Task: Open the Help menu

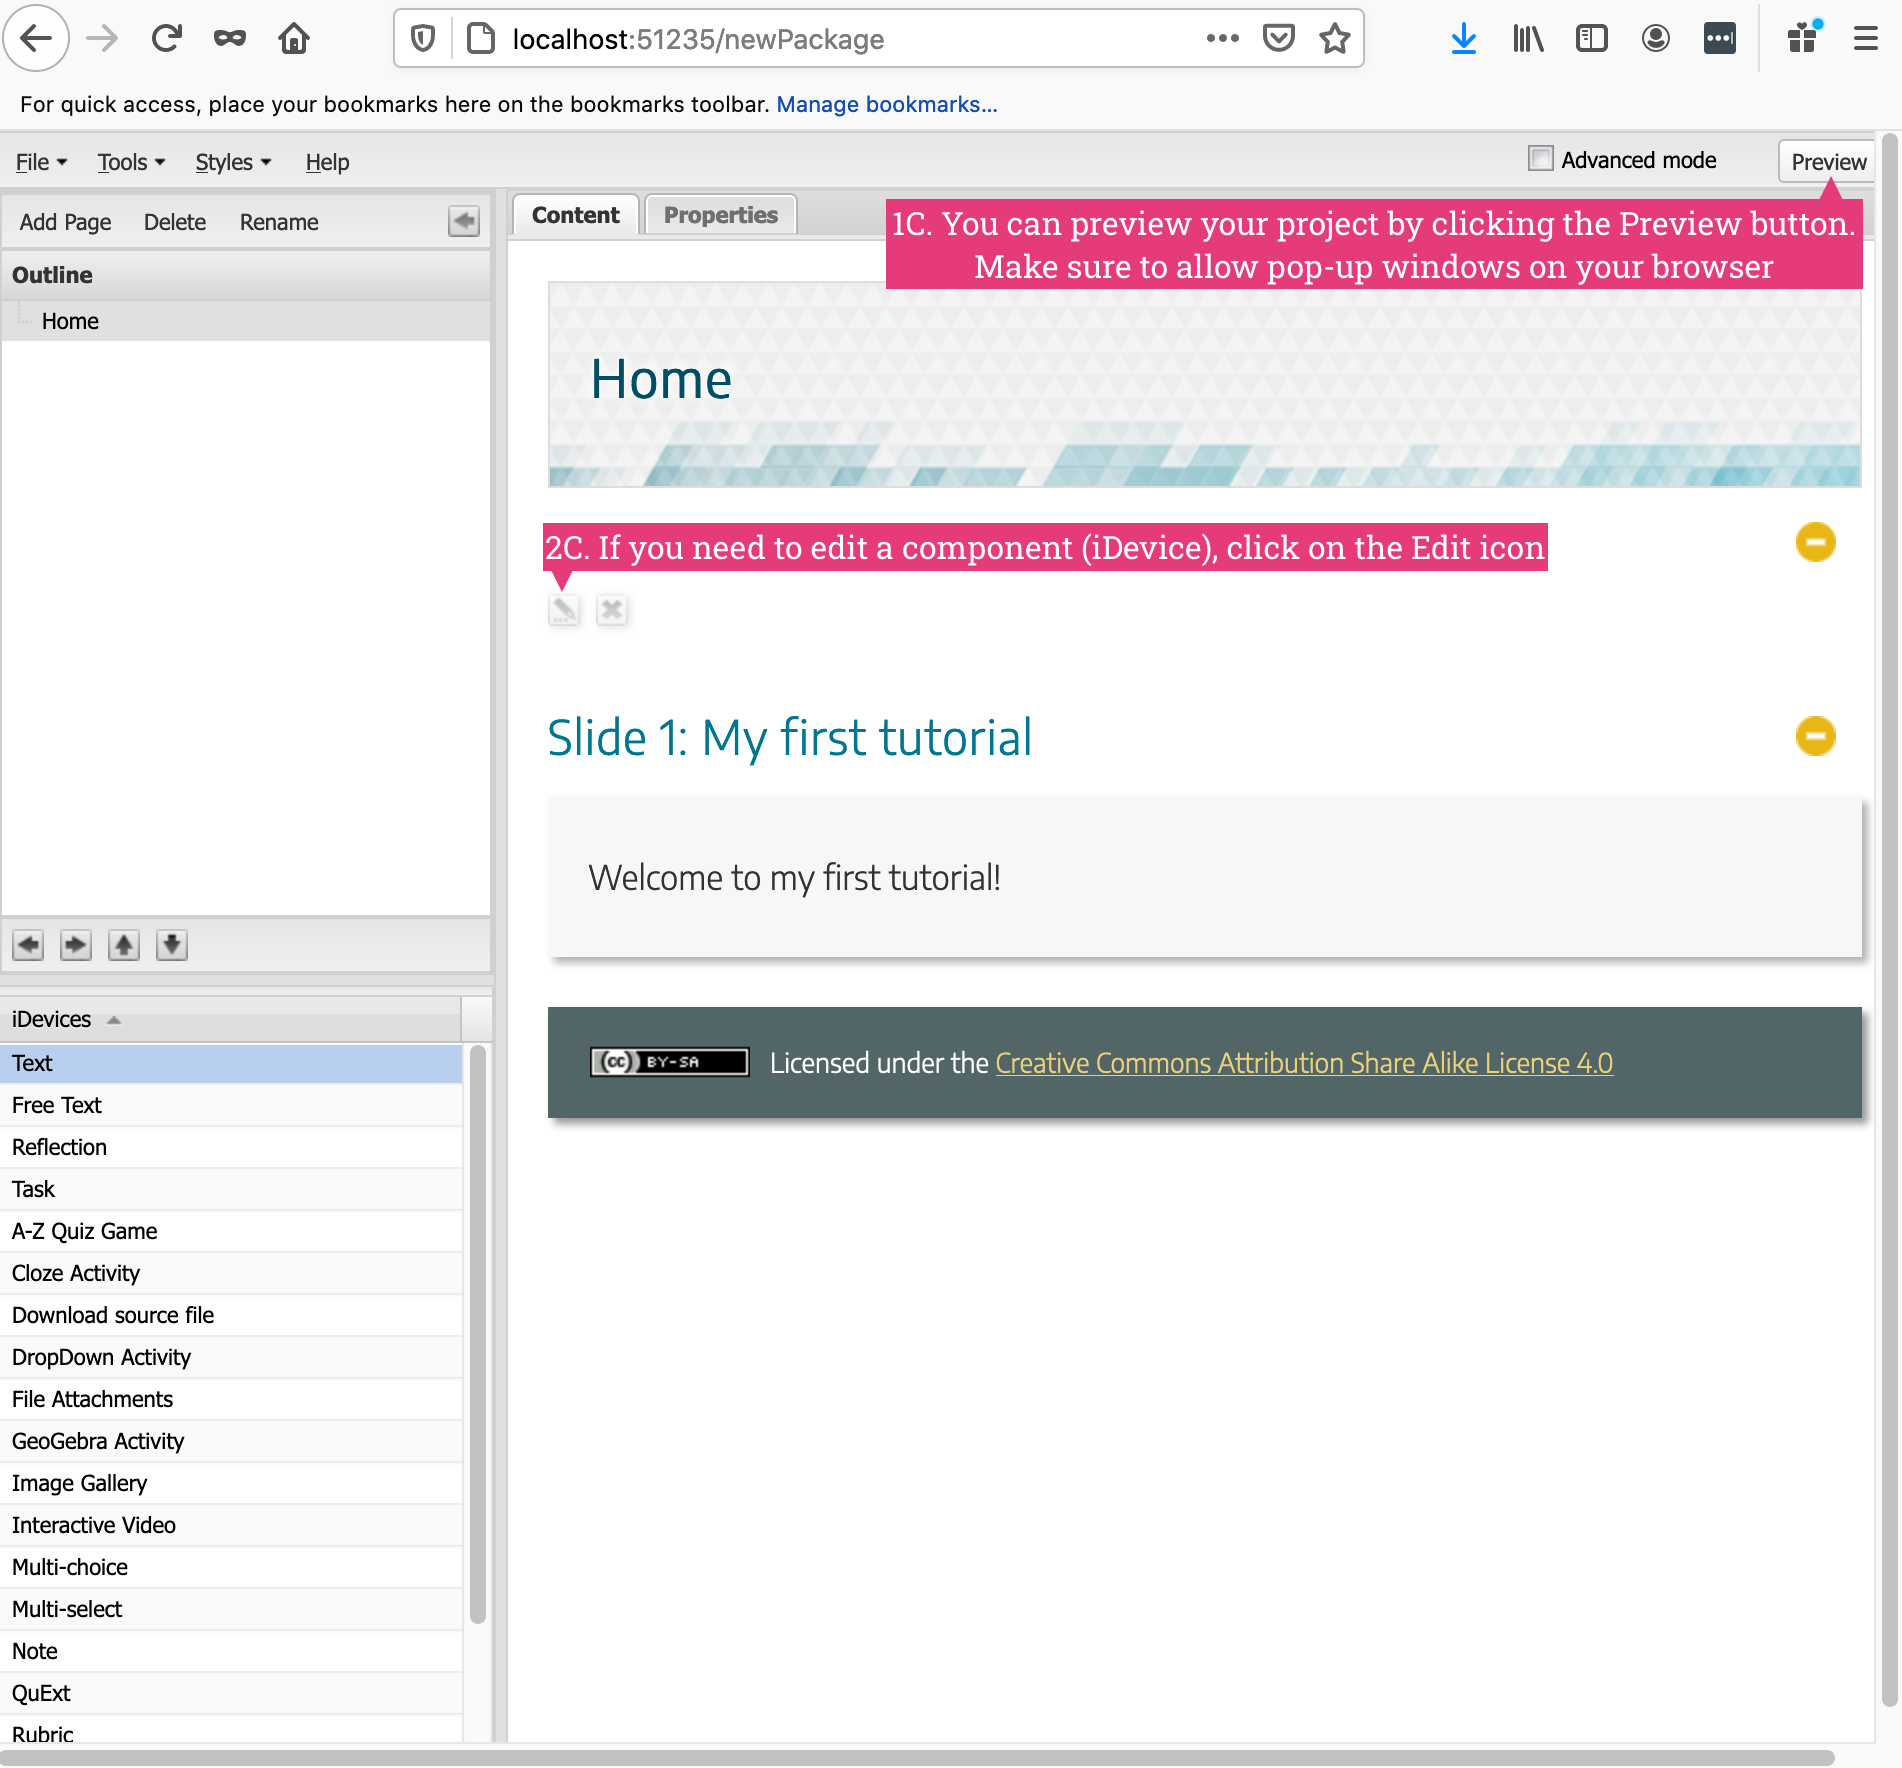Action: point(327,162)
